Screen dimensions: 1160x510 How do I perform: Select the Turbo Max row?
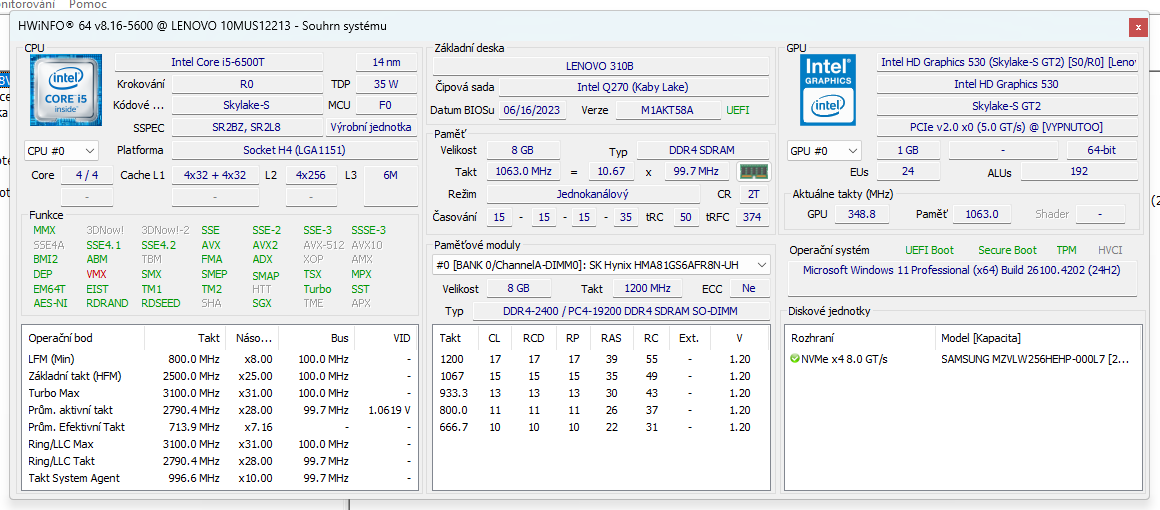pos(219,393)
